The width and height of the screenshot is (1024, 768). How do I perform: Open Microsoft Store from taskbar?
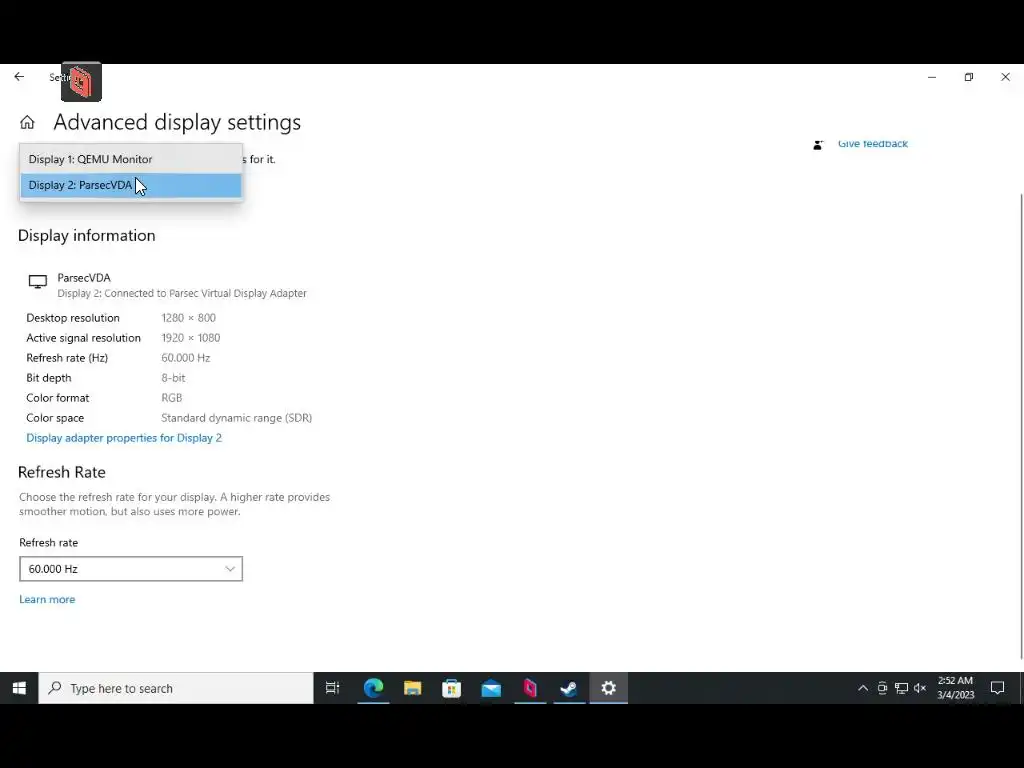tap(451, 688)
